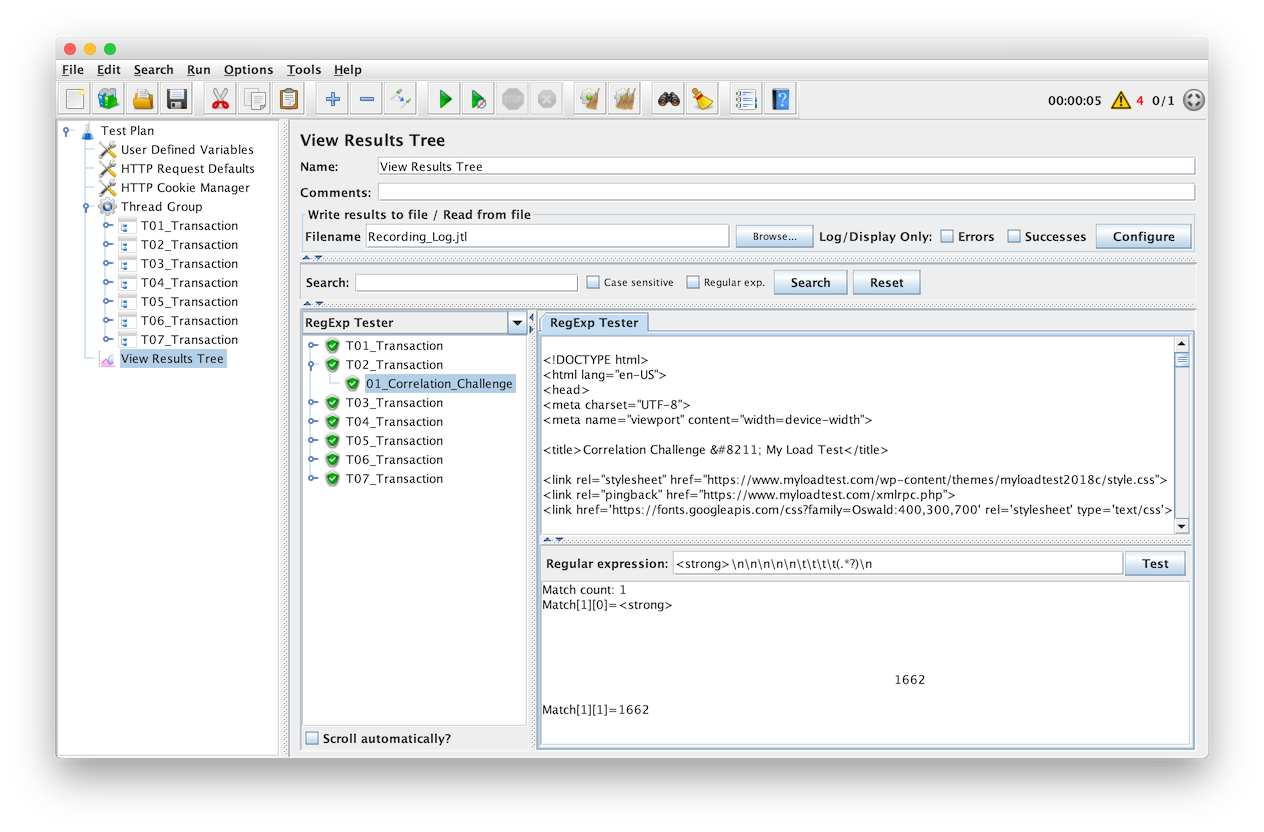Click the Add plus icon in toolbar
This screenshot has height=832, width=1264.
[x=333, y=99]
